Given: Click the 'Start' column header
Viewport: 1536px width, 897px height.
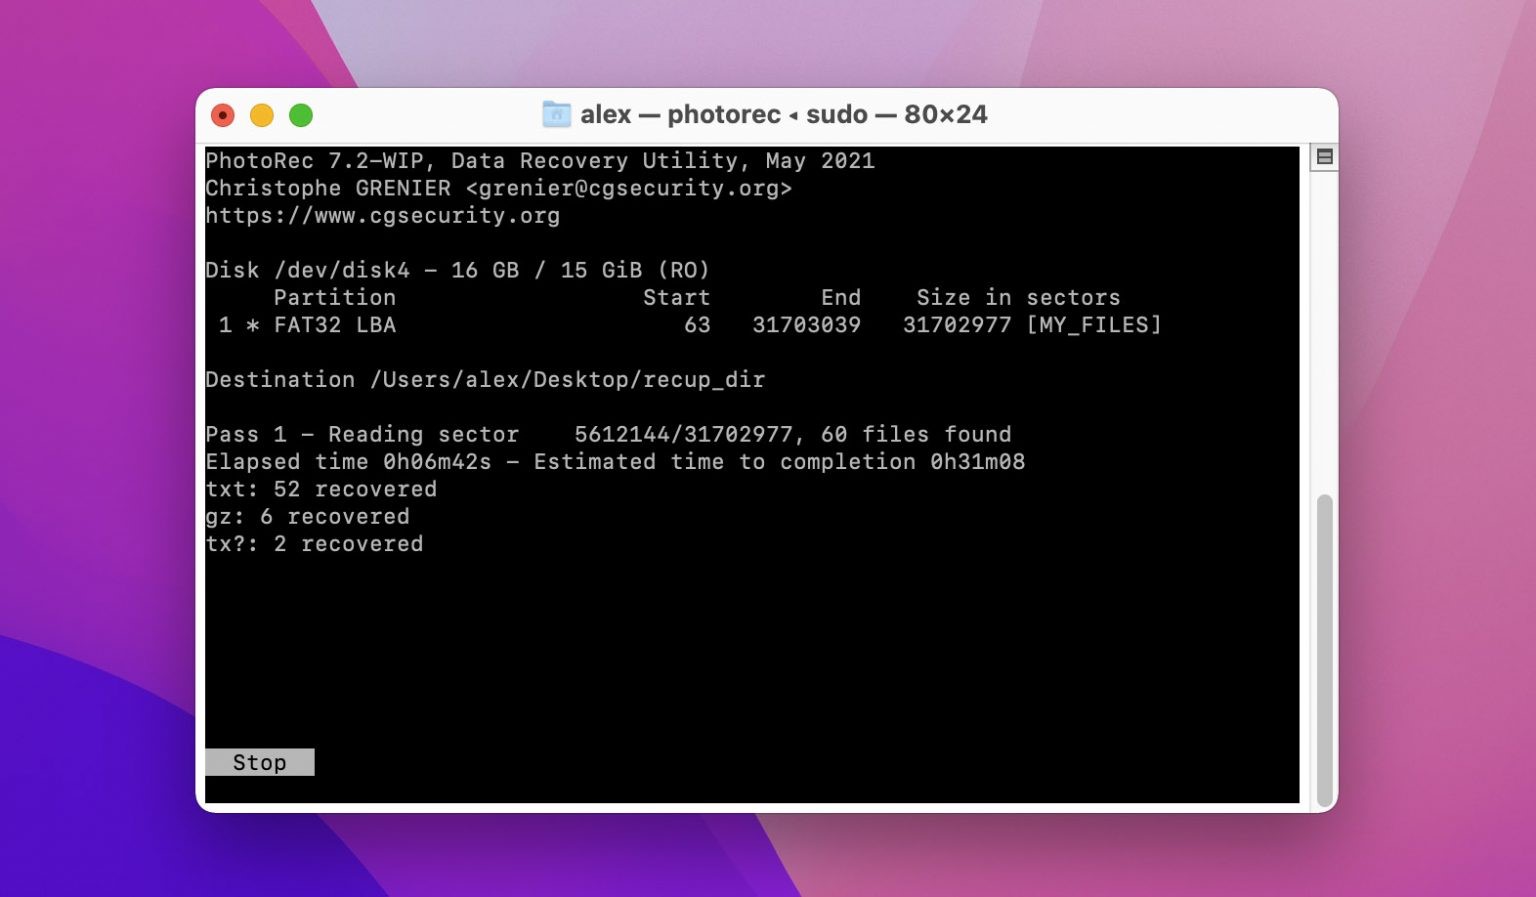Looking at the screenshot, I should 676,298.
